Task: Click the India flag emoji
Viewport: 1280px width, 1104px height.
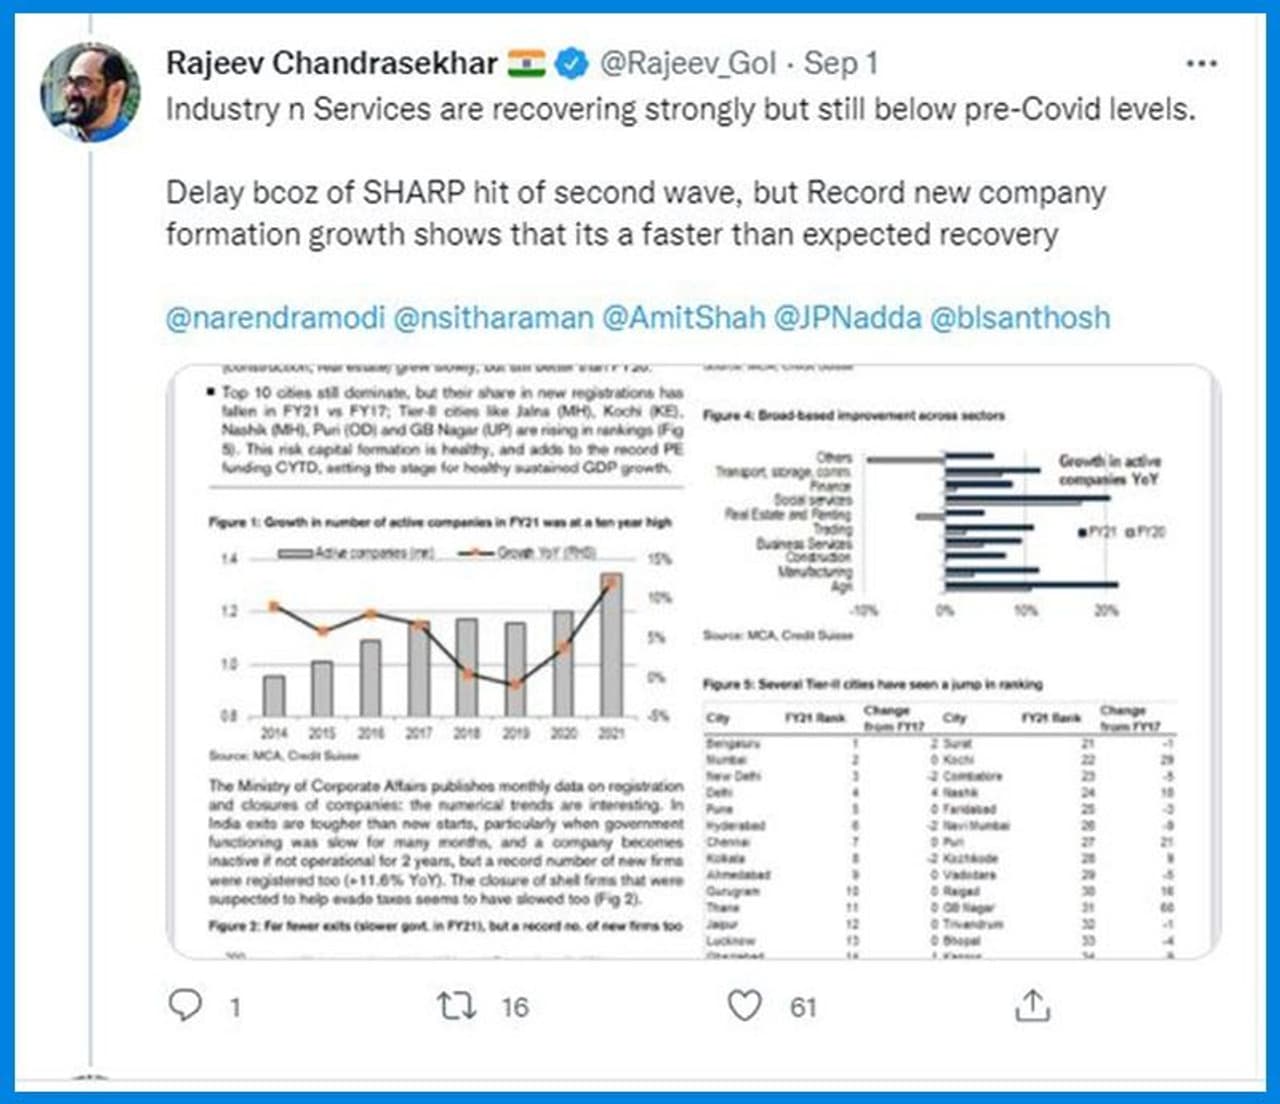Action: point(526,63)
